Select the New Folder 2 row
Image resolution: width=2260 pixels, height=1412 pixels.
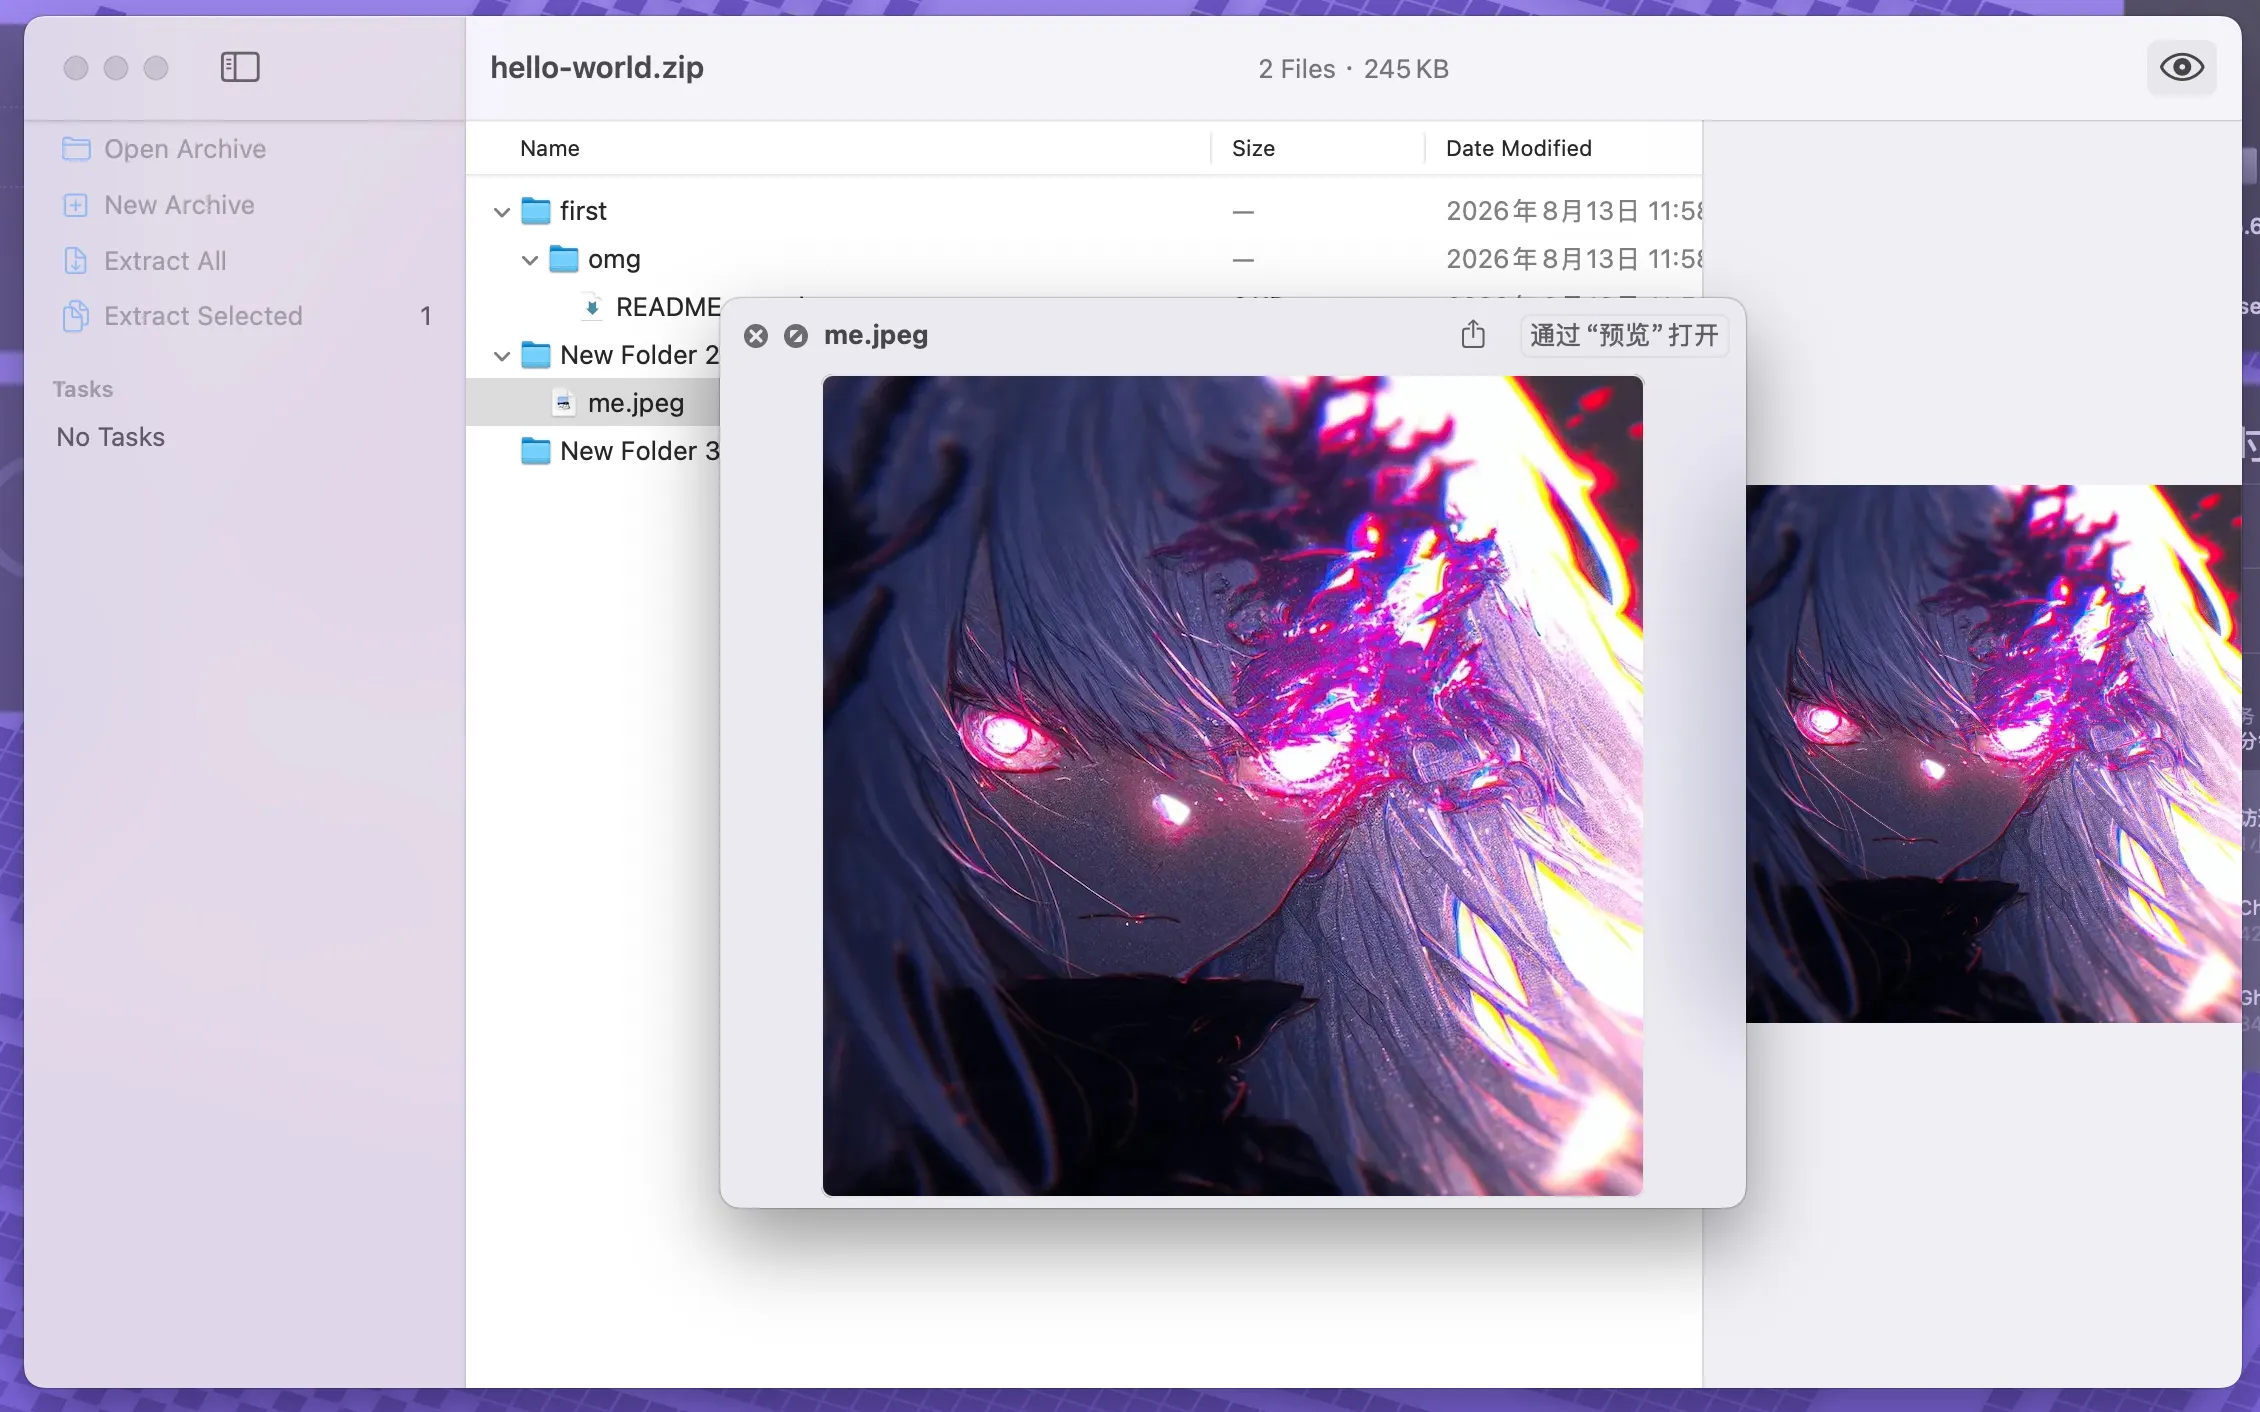tap(594, 355)
